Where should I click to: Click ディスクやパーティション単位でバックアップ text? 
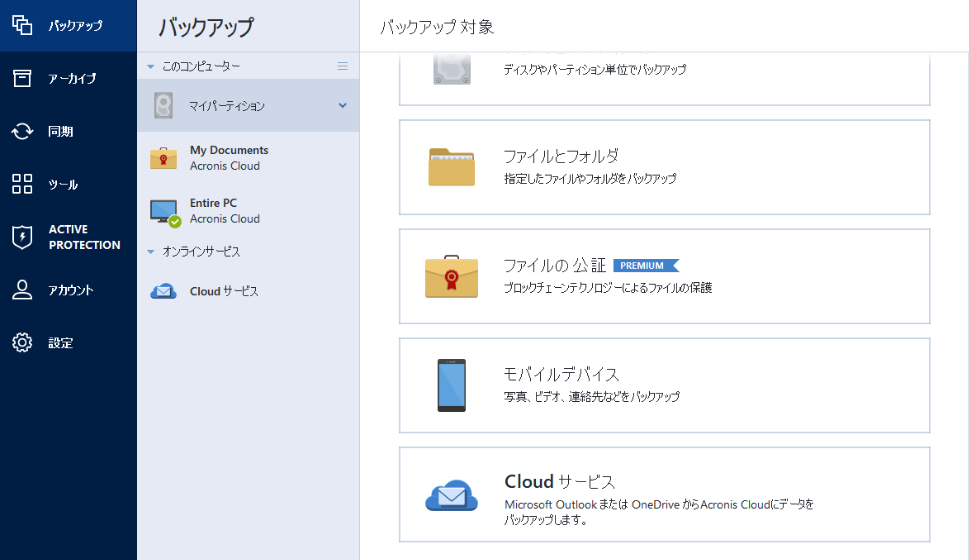[x=595, y=70]
